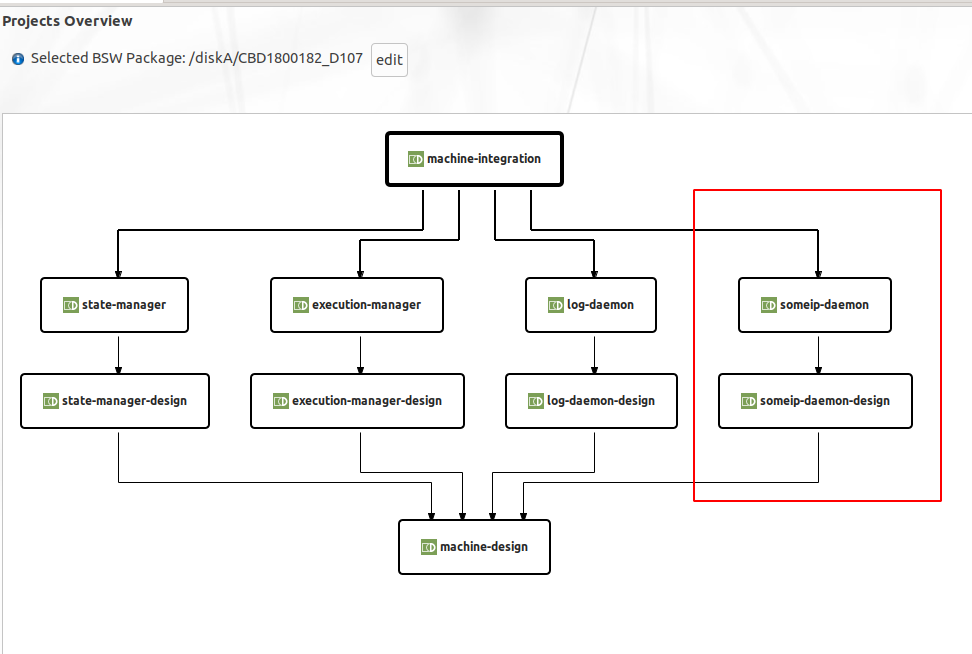Click the edit button for BSW Package

click(x=389, y=60)
